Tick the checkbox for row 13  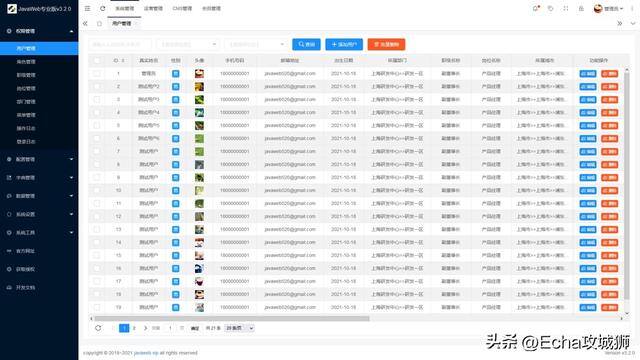[97, 229]
